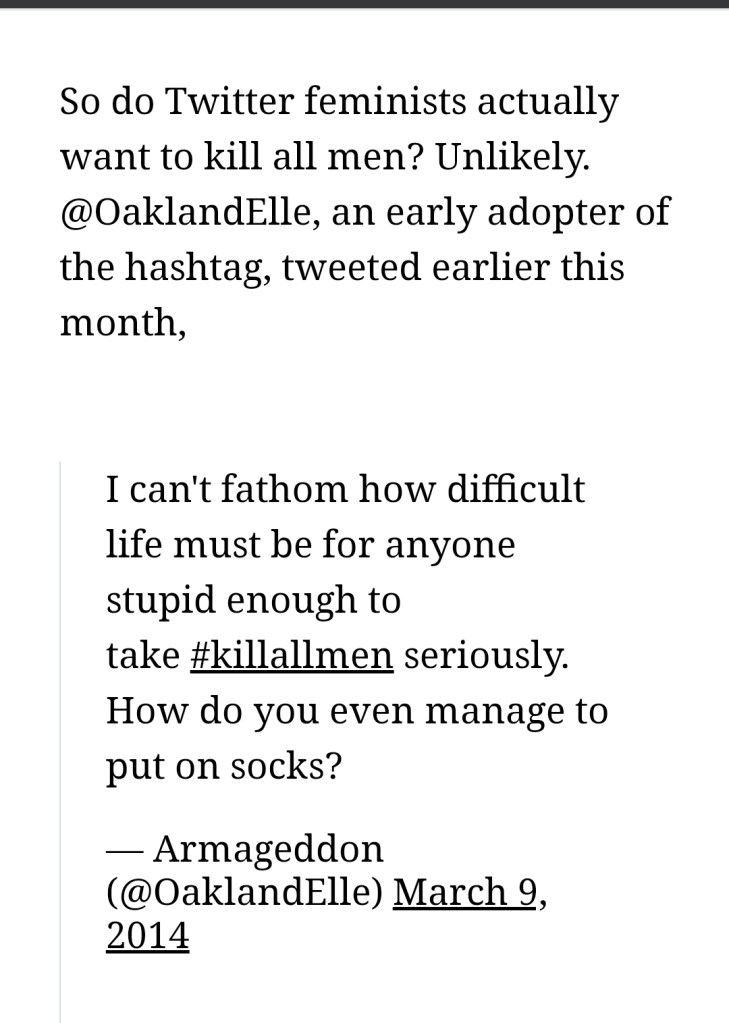Click the tweet line "I can't fathom how difficult"

(x=345, y=490)
